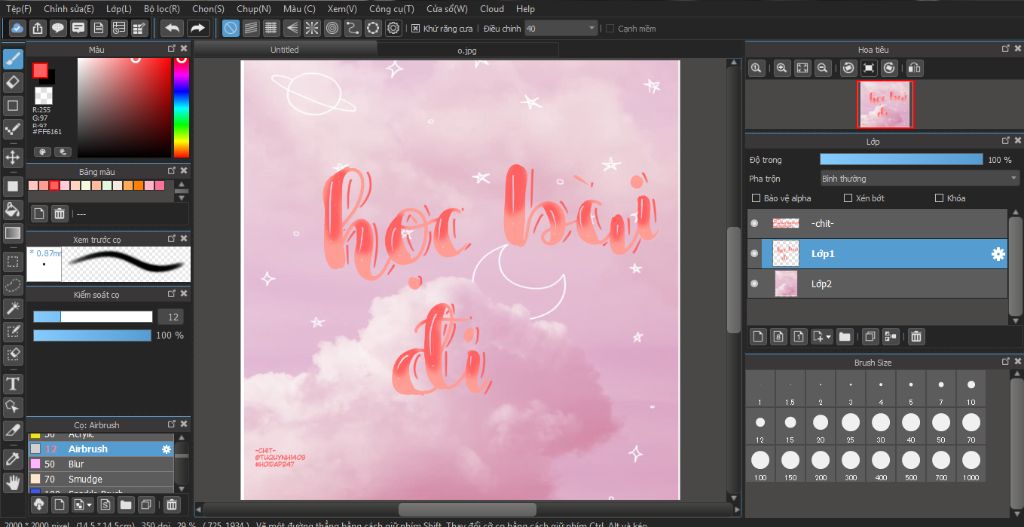Select the Brush tool in left toolbar
The width and height of the screenshot is (1024, 527).
[12, 59]
